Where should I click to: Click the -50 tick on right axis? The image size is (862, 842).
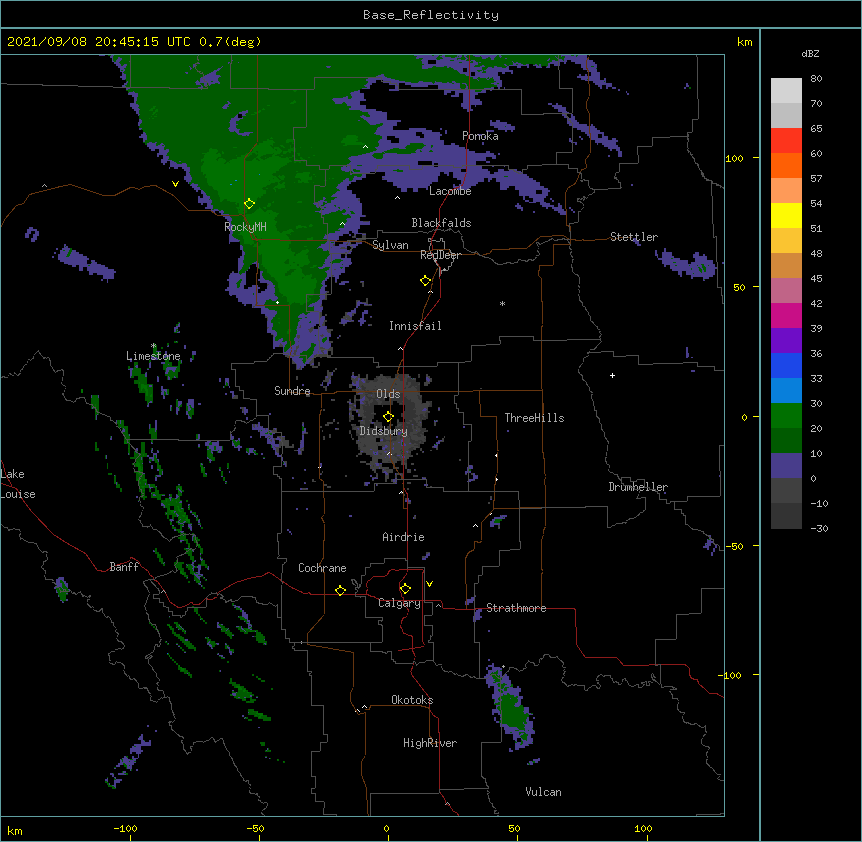734,546
